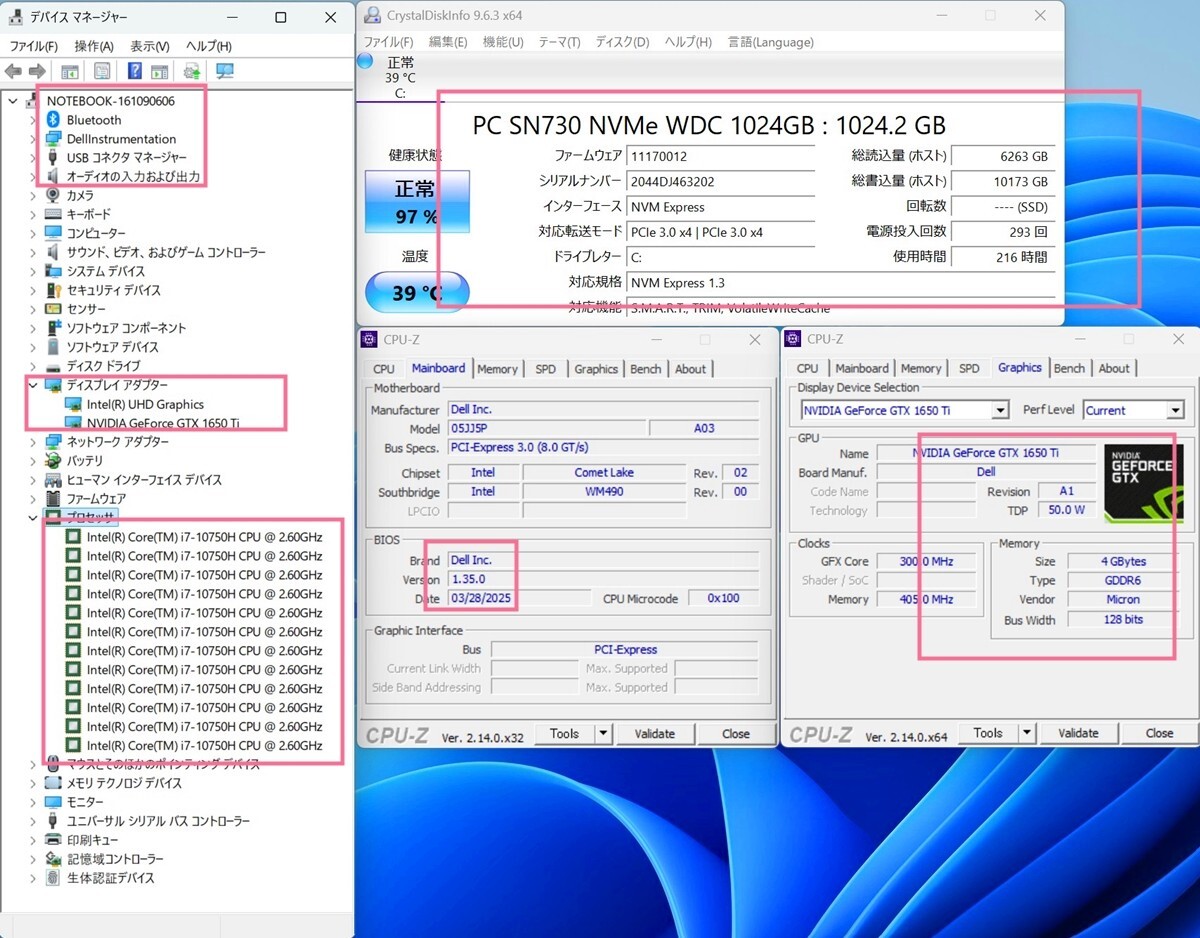This screenshot has width=1200, height=938.
Task: Select the Bluetooth icon in the device tree
Action: pos(53,120)
